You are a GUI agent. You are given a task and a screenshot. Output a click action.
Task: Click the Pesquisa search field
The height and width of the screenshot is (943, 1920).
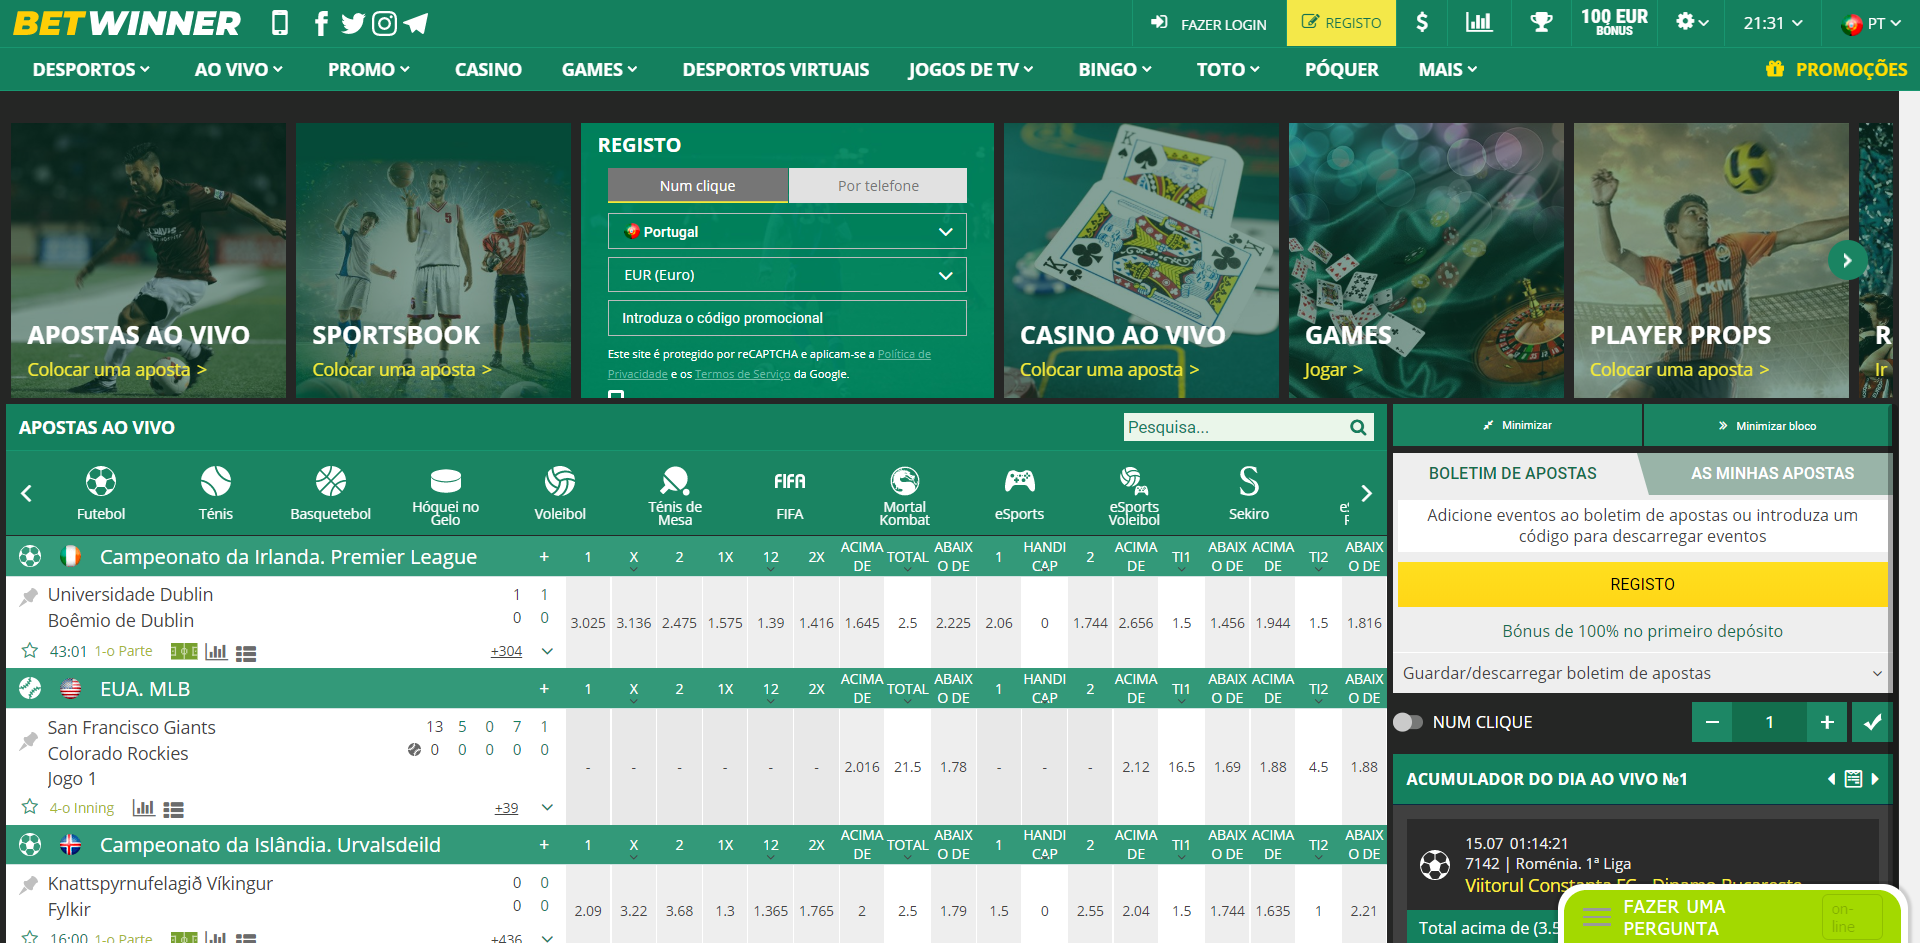[1235, 427]
